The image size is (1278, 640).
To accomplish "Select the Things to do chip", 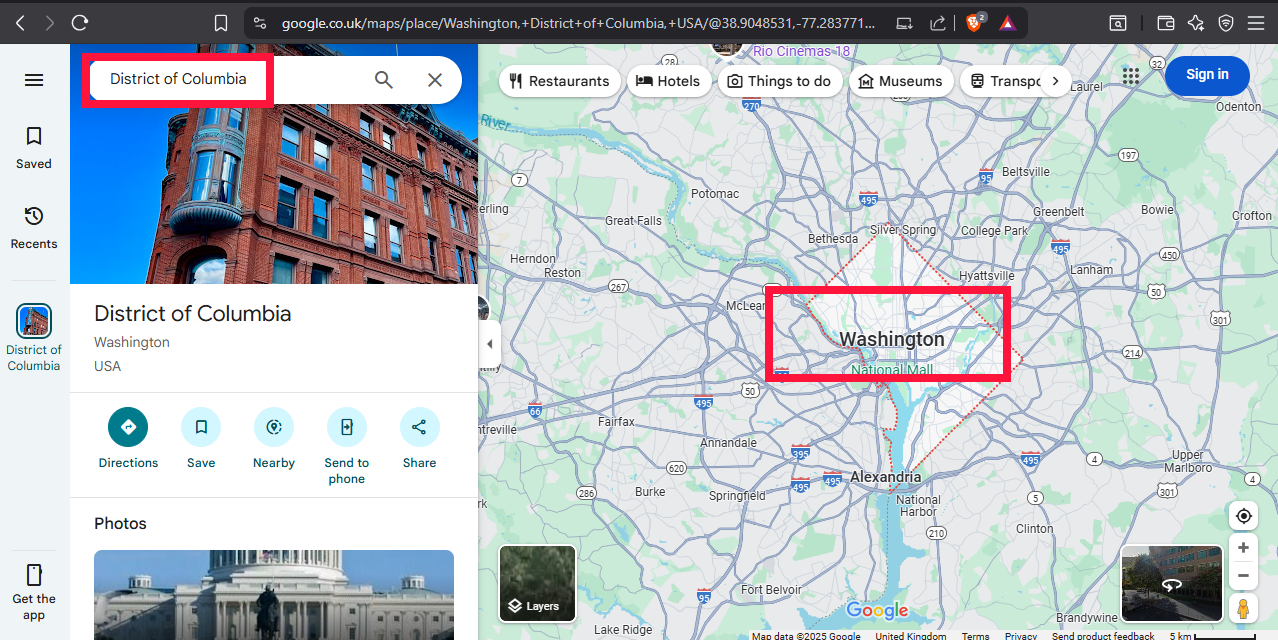I will click(x=779, y=81).
